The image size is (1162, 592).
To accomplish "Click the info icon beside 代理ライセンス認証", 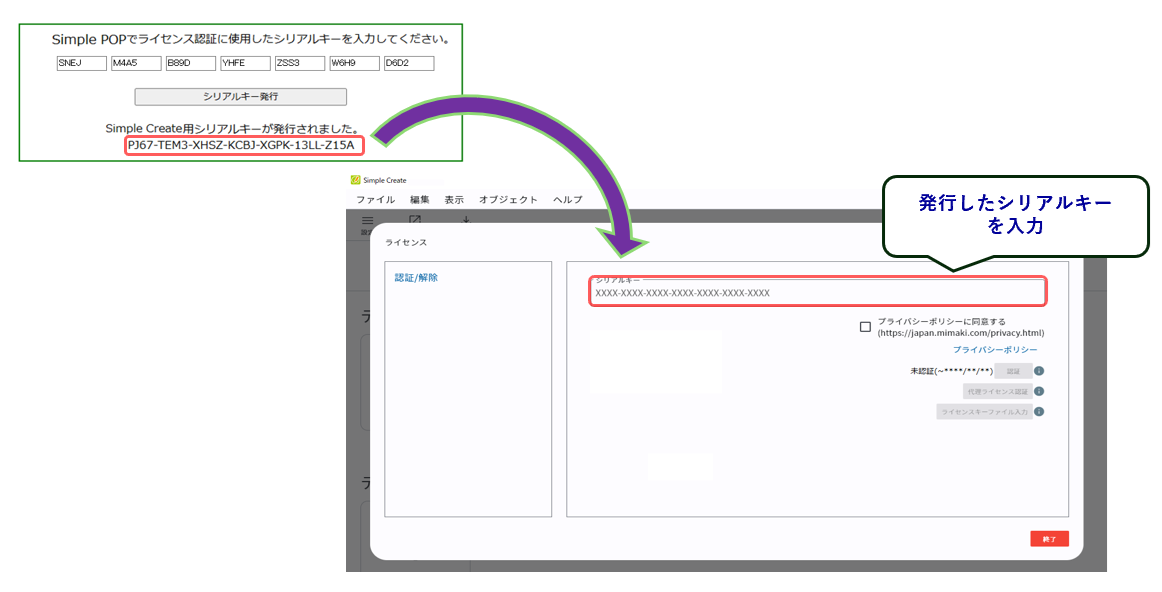I will click(1039, 391).
